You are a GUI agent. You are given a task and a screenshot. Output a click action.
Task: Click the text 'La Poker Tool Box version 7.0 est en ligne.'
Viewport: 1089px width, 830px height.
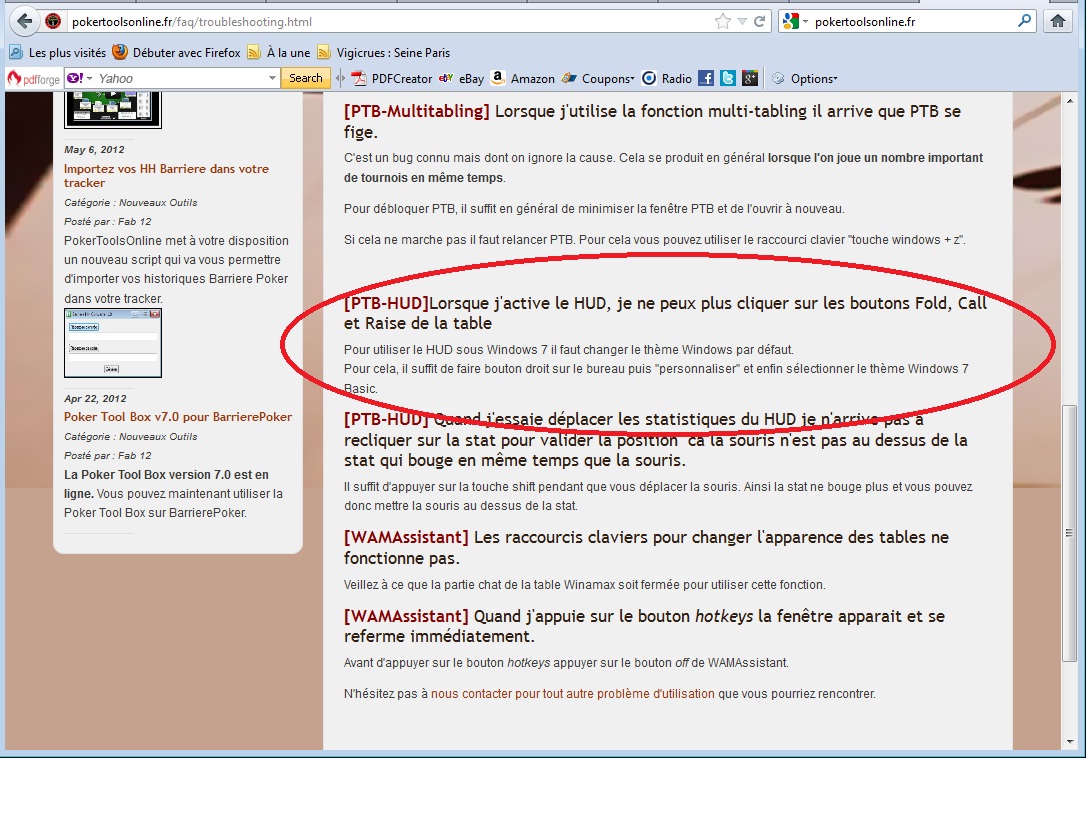[x=166, y=484]
